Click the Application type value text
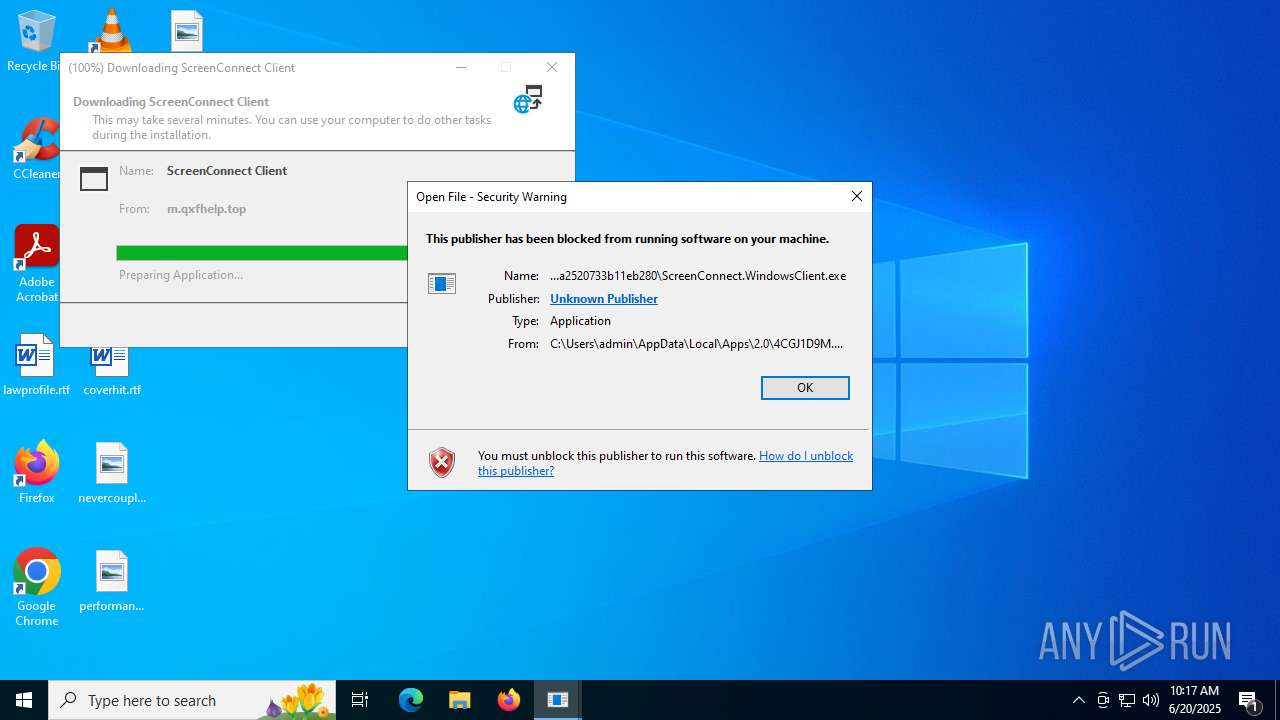The width and height of the screenshot is (1280, 720). (x=580, y=321)
